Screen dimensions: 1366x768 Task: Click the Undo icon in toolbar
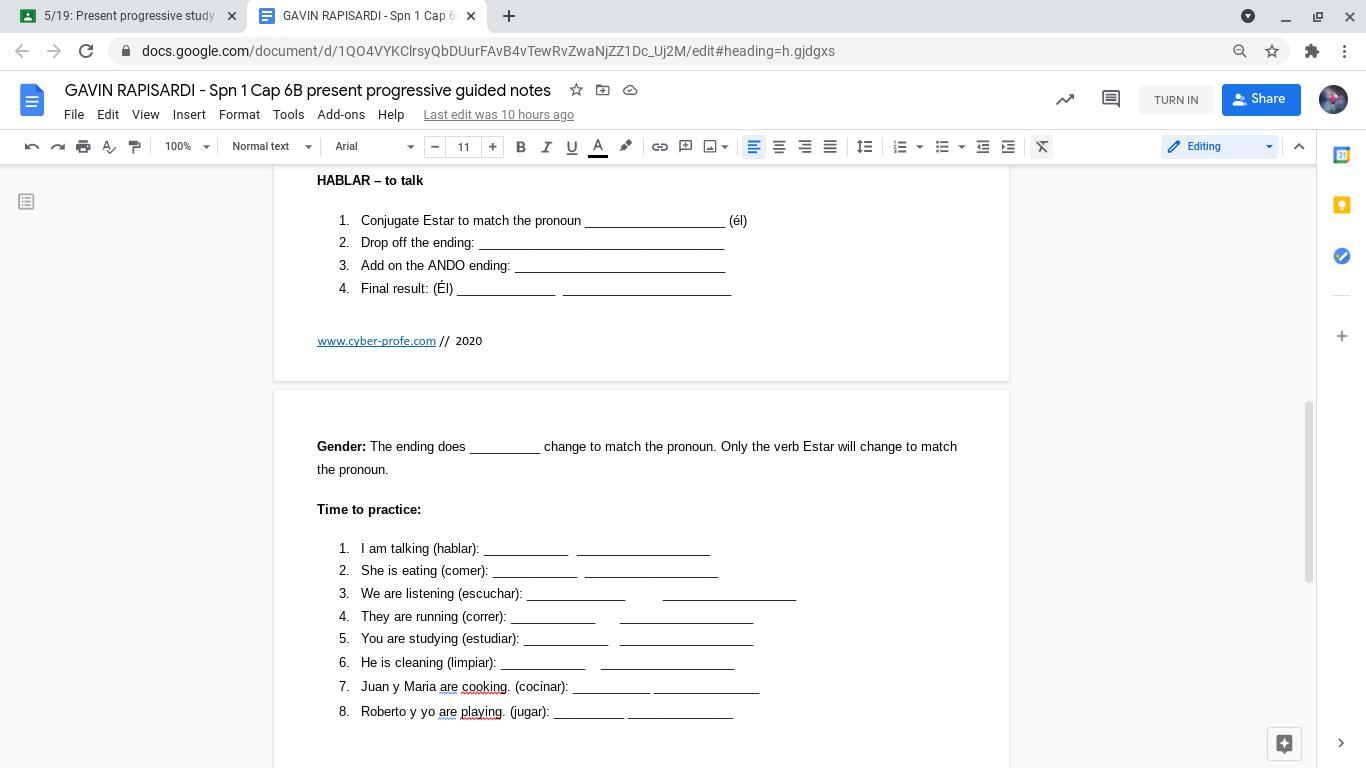click(32, 147)
